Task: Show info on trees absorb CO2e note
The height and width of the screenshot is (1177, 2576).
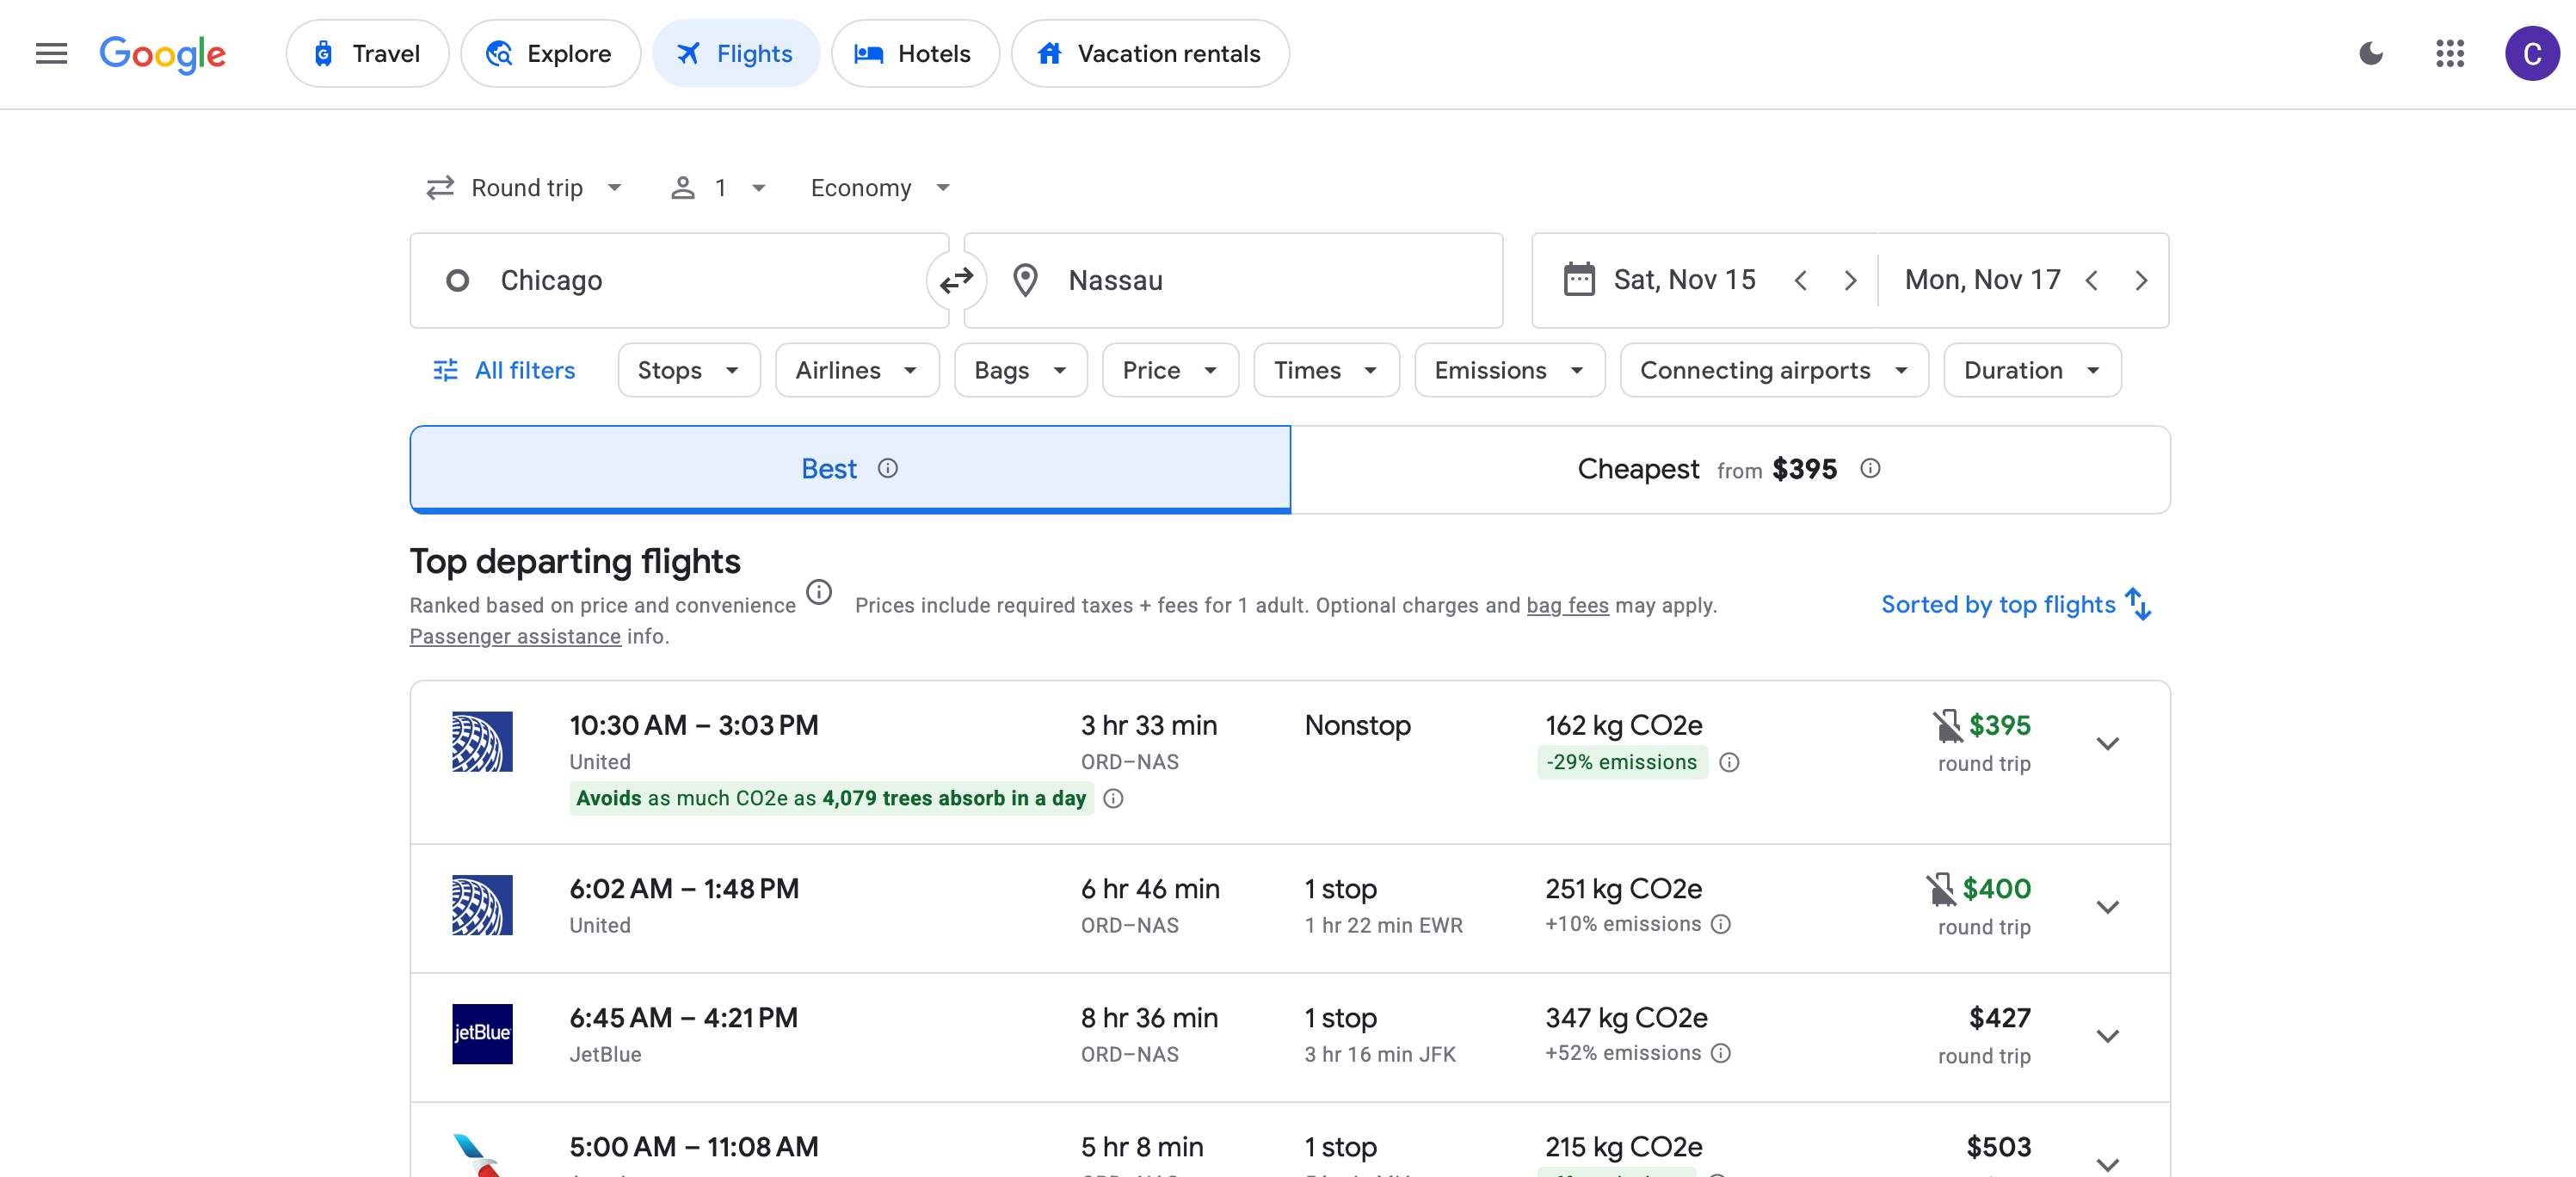Action: pos(1113,799)
